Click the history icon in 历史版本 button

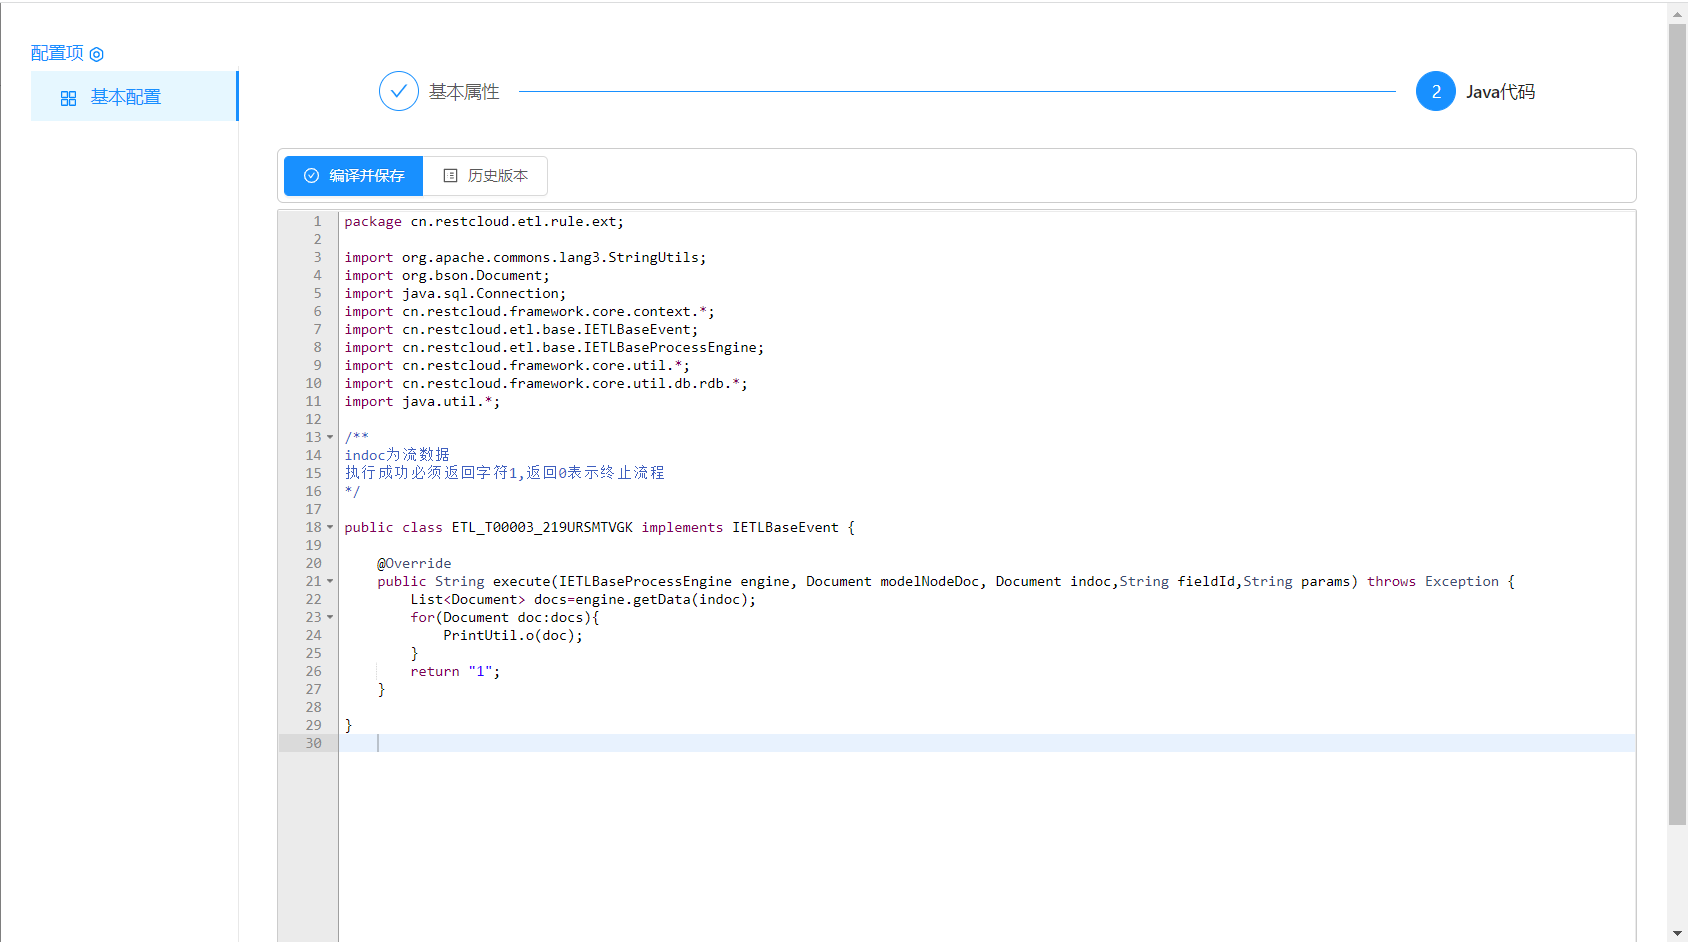[450, 176]
